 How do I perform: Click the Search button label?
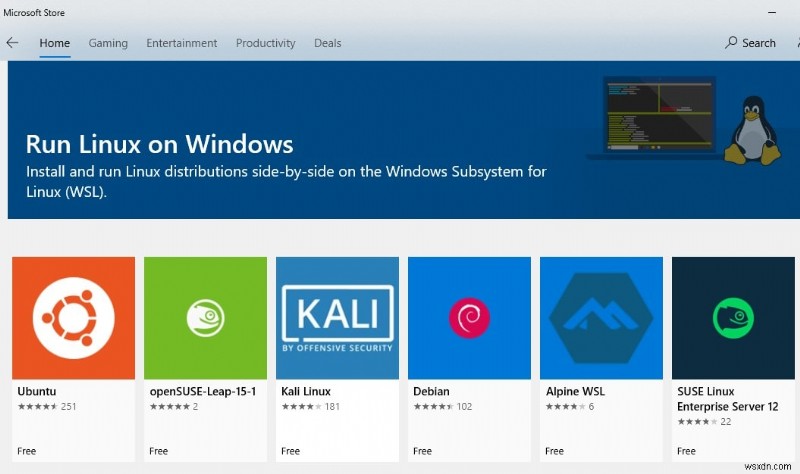[x=759, y=43]
